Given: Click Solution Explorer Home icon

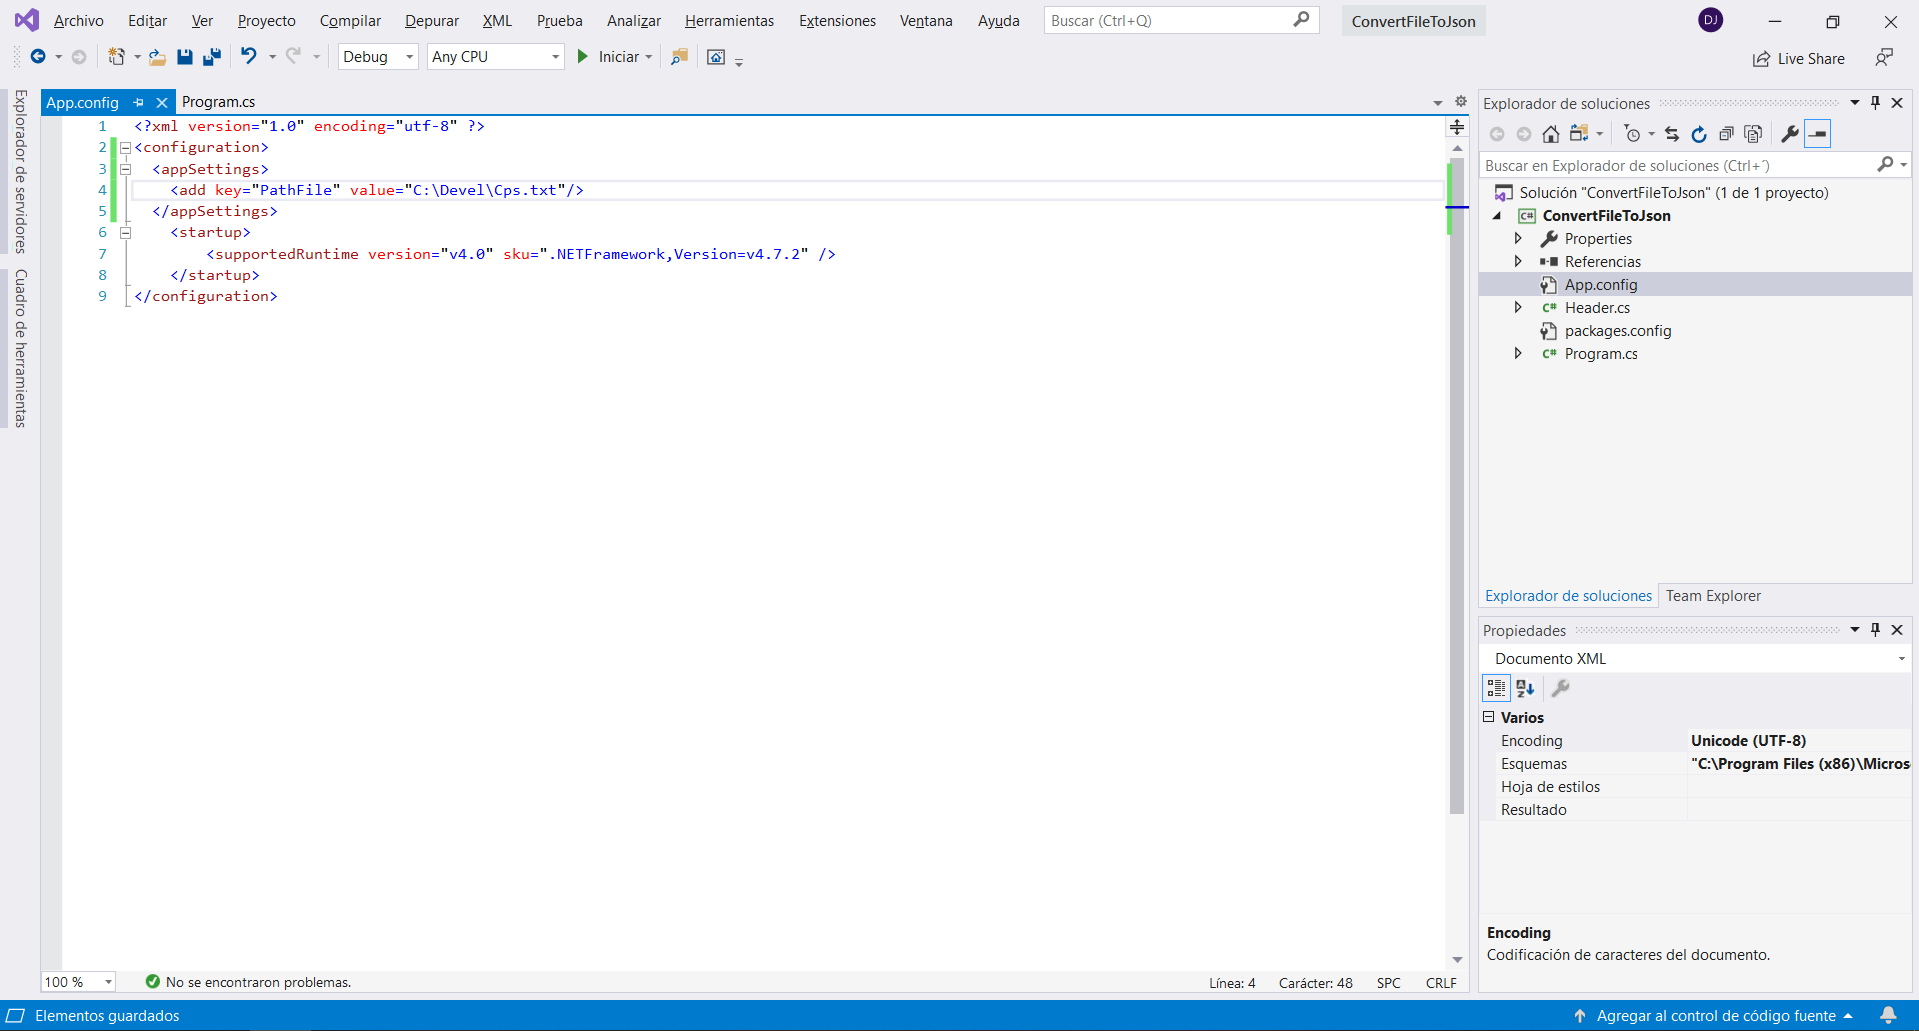Looking at the screenshot, I should 1550,134.
